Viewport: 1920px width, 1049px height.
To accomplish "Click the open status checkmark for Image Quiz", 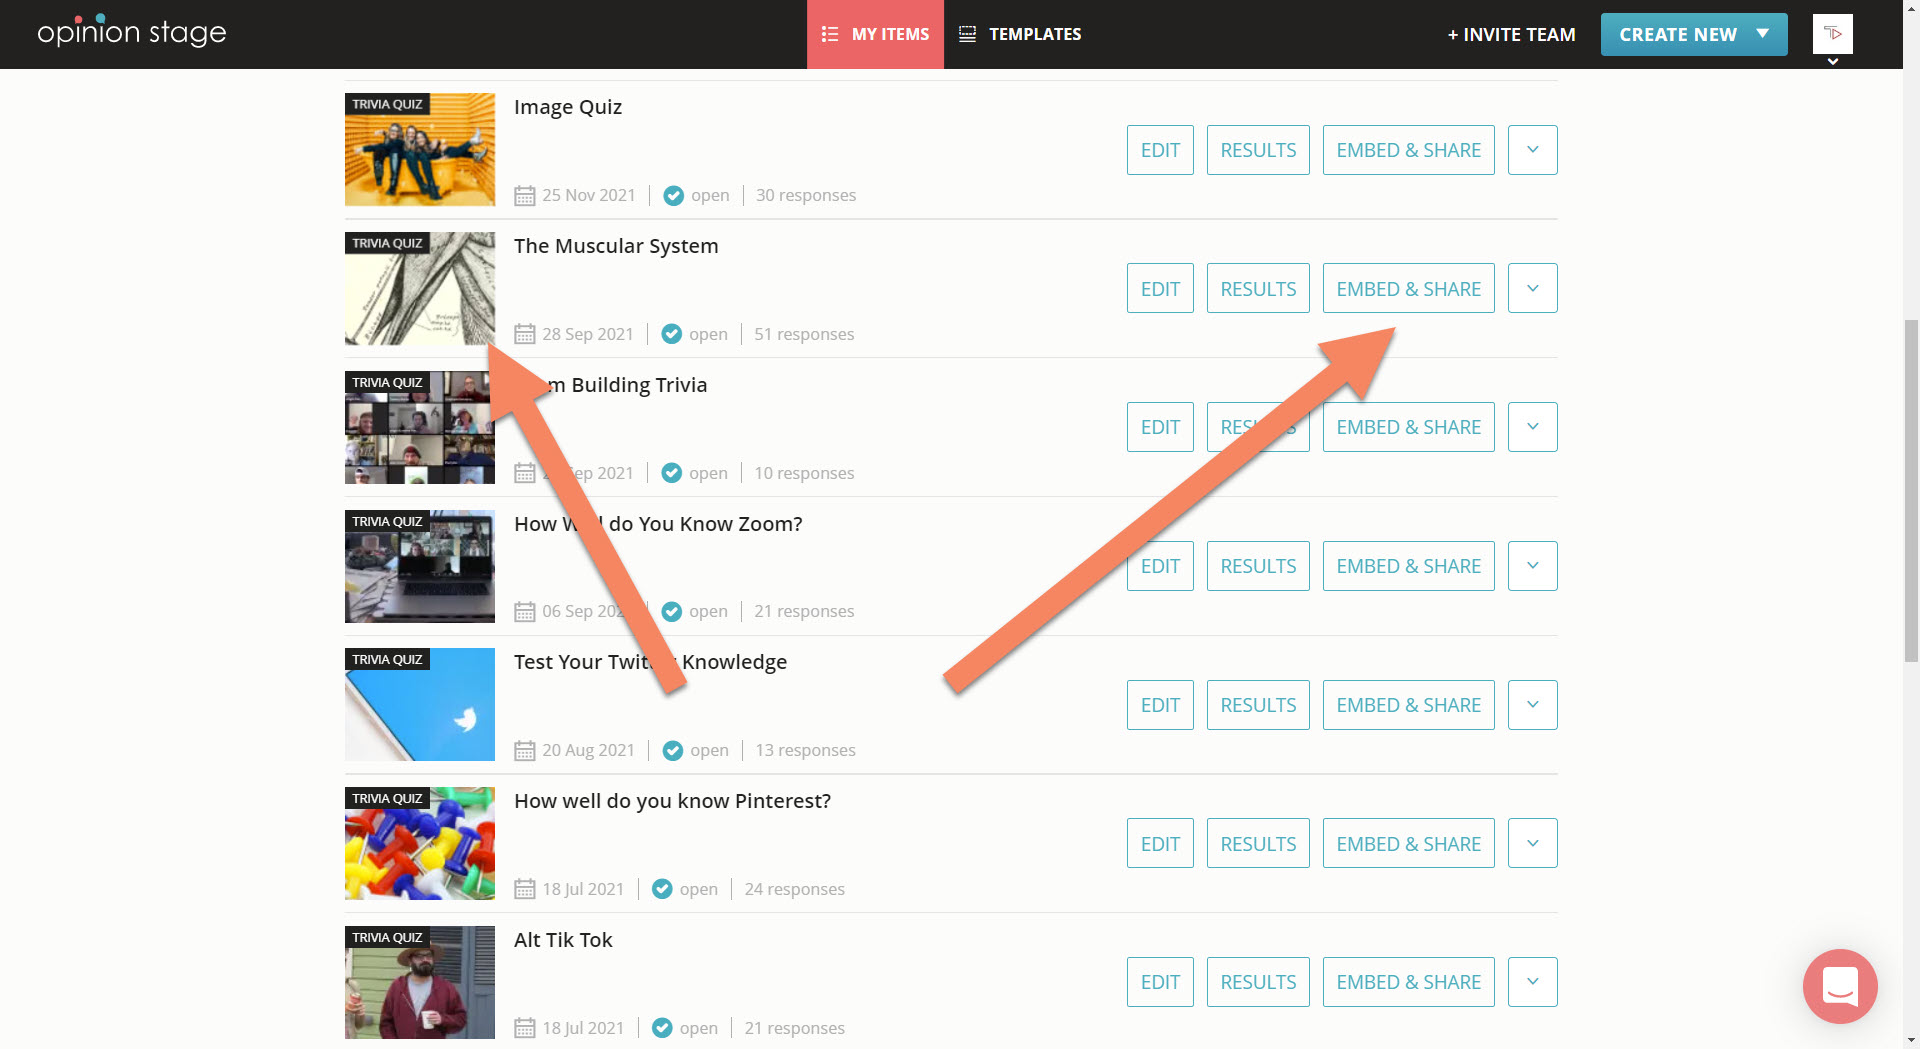I will [674, 195].
